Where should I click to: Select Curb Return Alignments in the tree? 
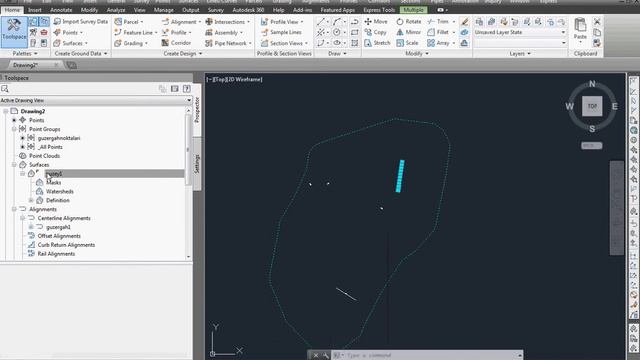tap(66, 245)
